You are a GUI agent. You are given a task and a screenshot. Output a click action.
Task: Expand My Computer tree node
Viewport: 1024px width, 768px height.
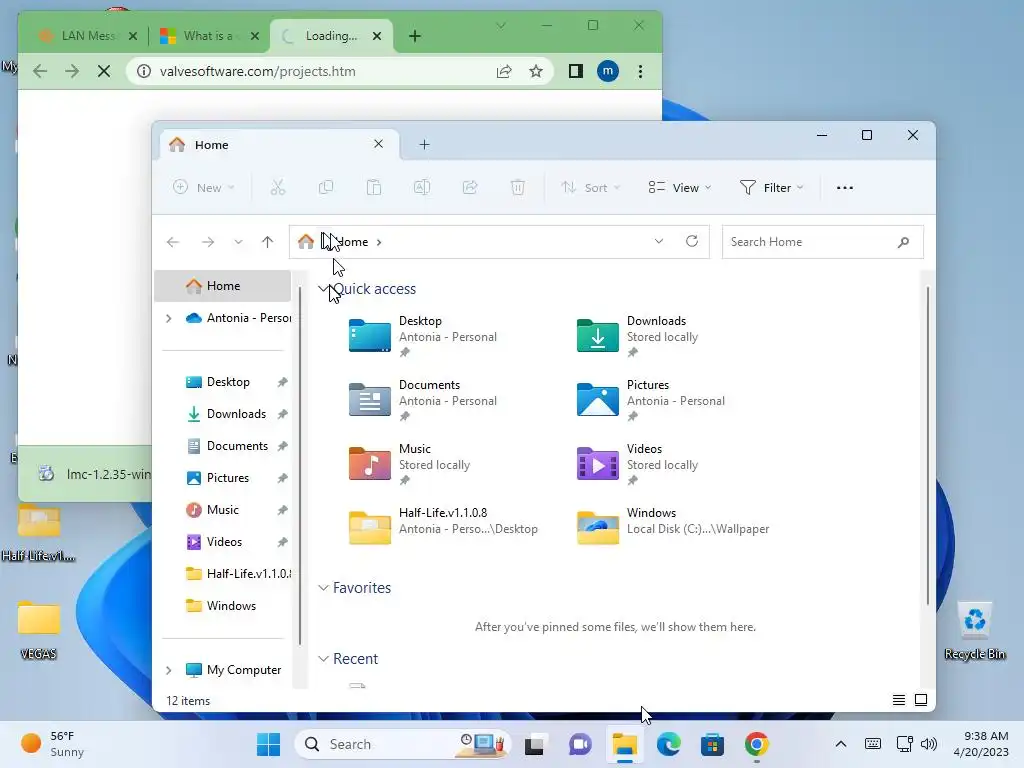pos(168,670)
